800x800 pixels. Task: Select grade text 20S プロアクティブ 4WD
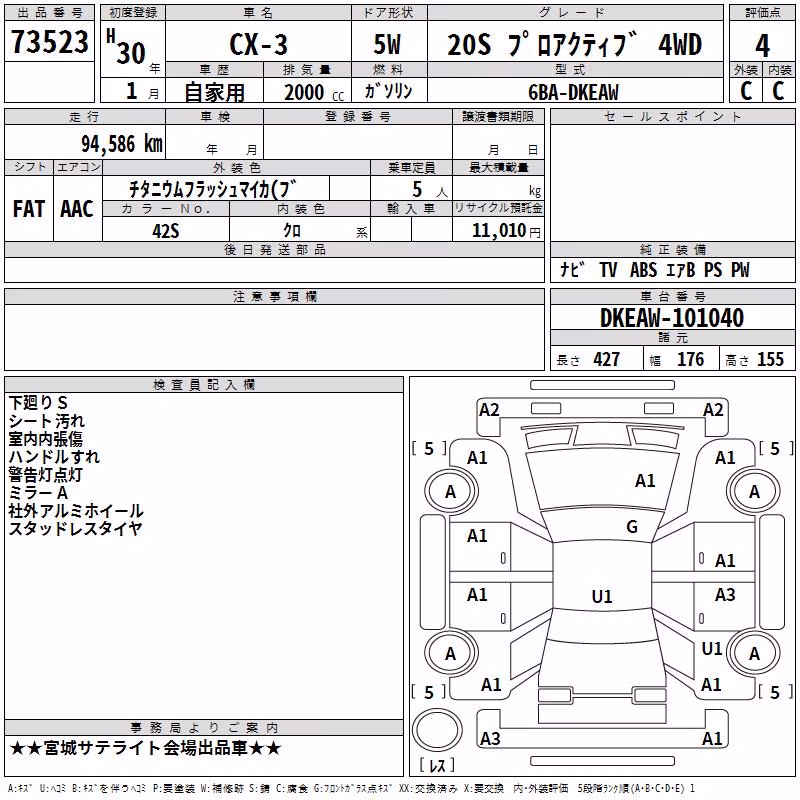(574, 44)
